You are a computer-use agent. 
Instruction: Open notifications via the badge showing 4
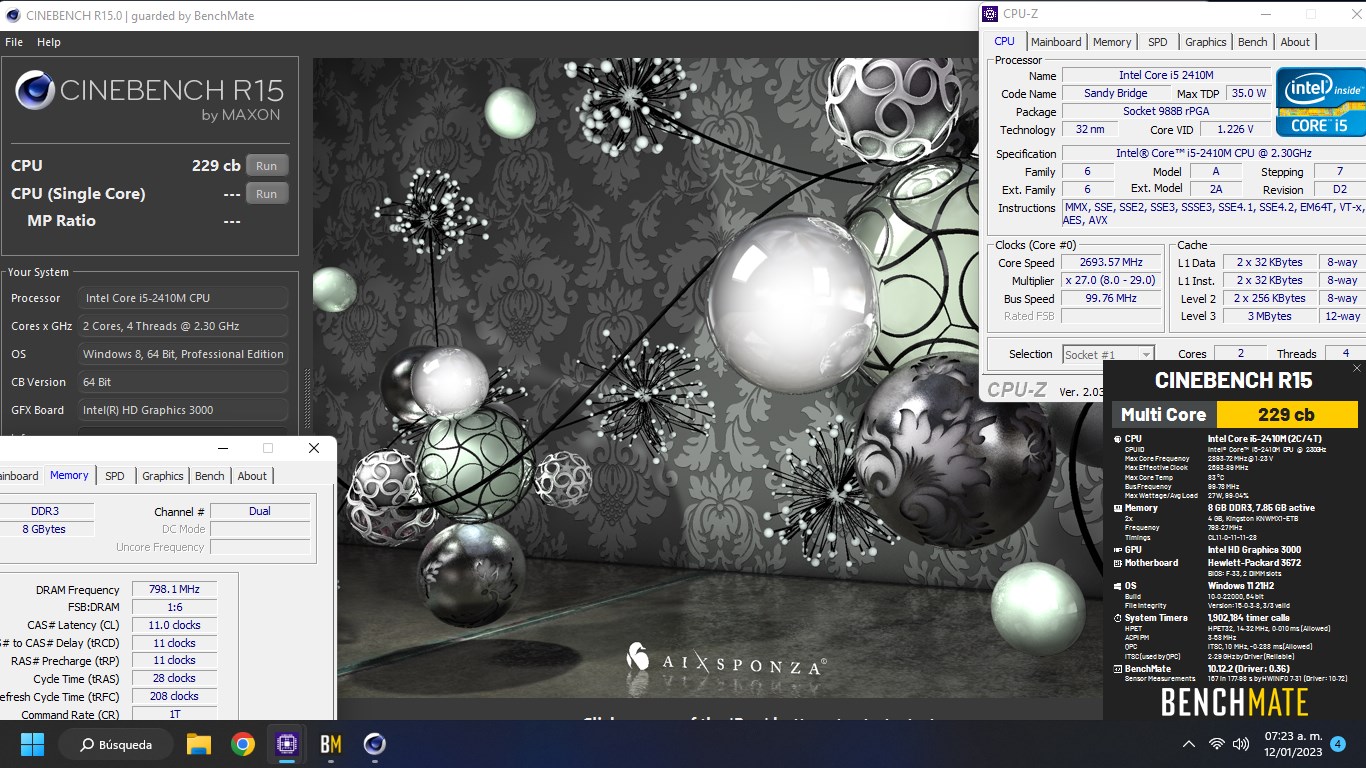coord(1338,744)
